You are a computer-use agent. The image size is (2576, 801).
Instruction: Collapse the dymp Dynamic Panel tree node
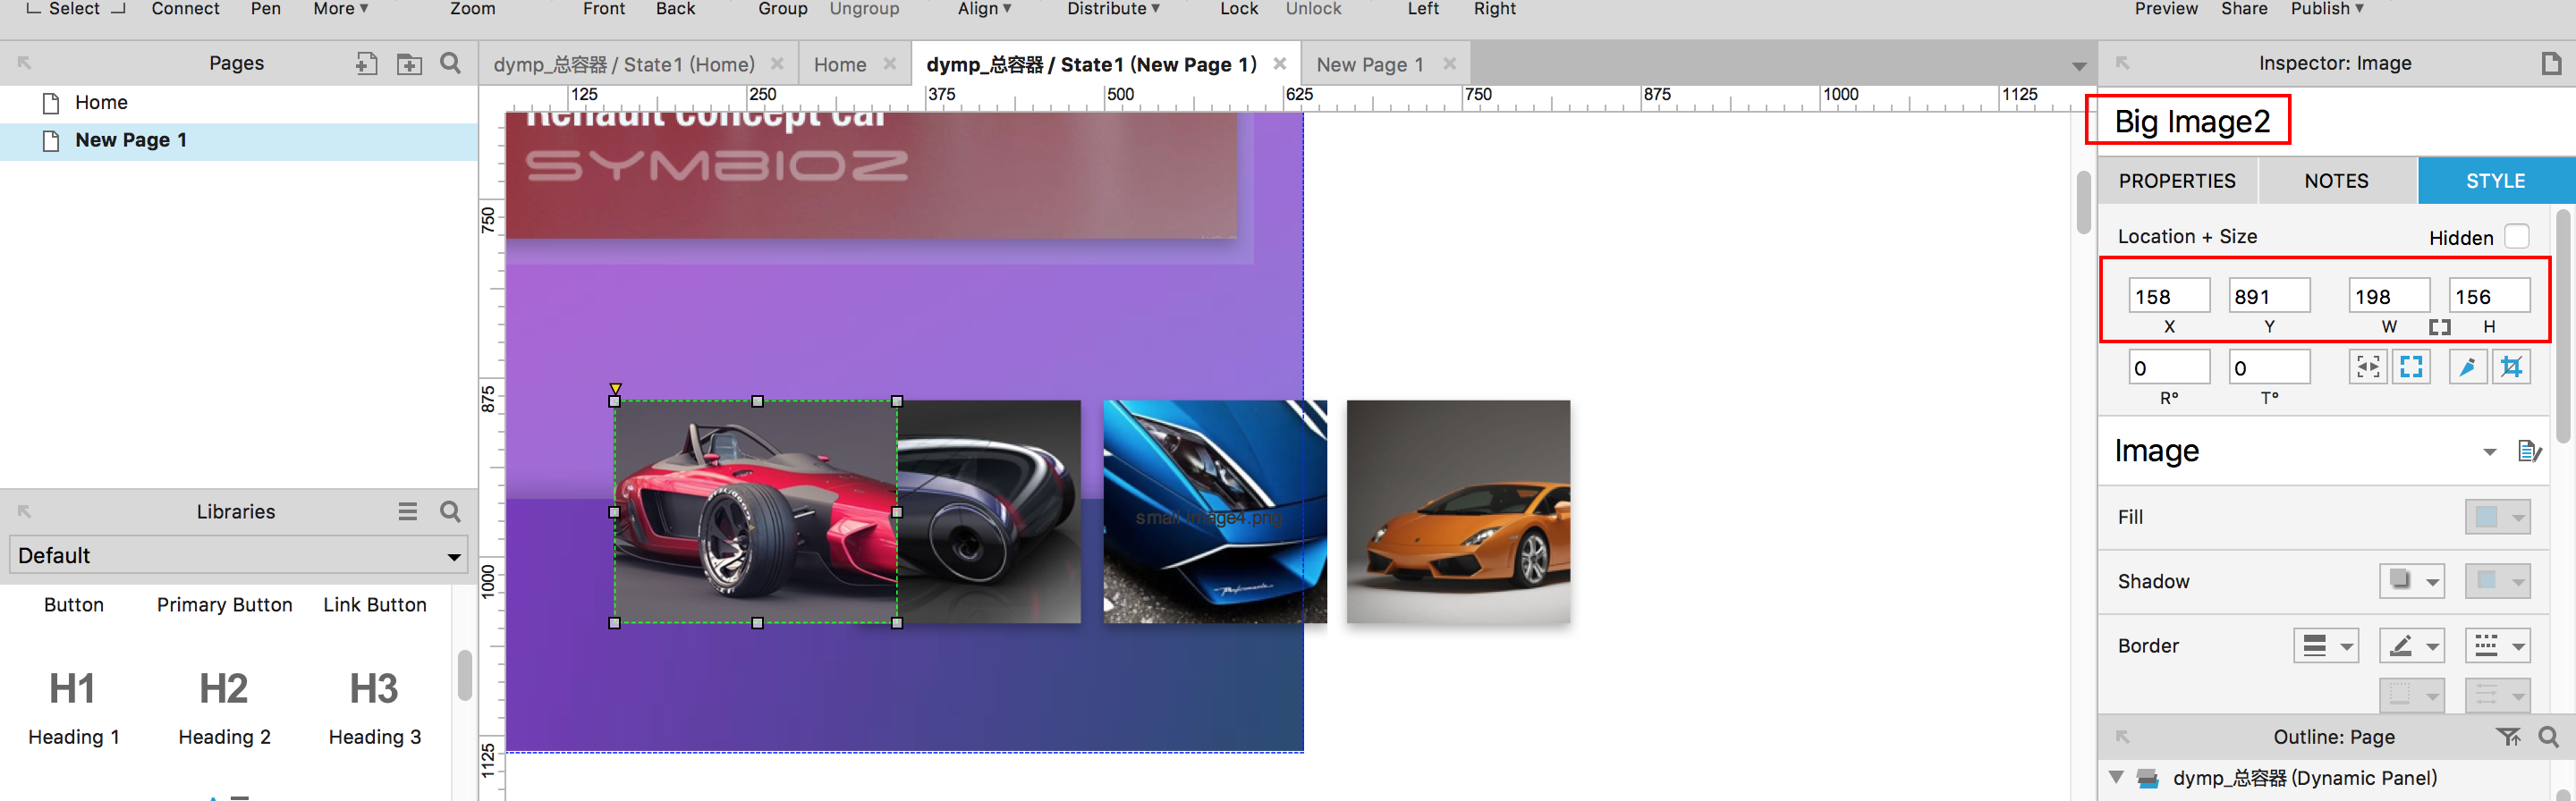tap(2115, 777)
